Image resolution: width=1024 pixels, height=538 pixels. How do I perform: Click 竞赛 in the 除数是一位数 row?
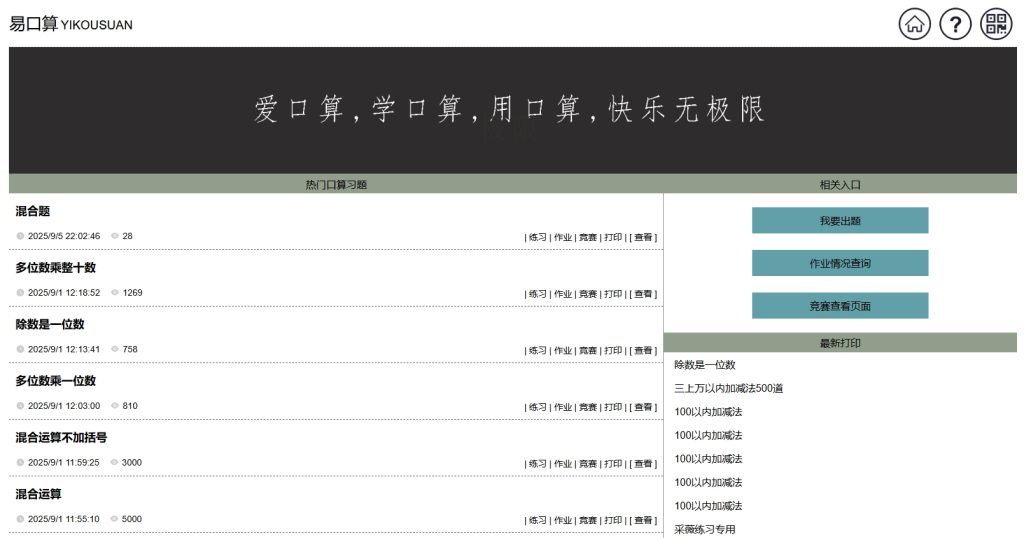[x=588, y=351]
